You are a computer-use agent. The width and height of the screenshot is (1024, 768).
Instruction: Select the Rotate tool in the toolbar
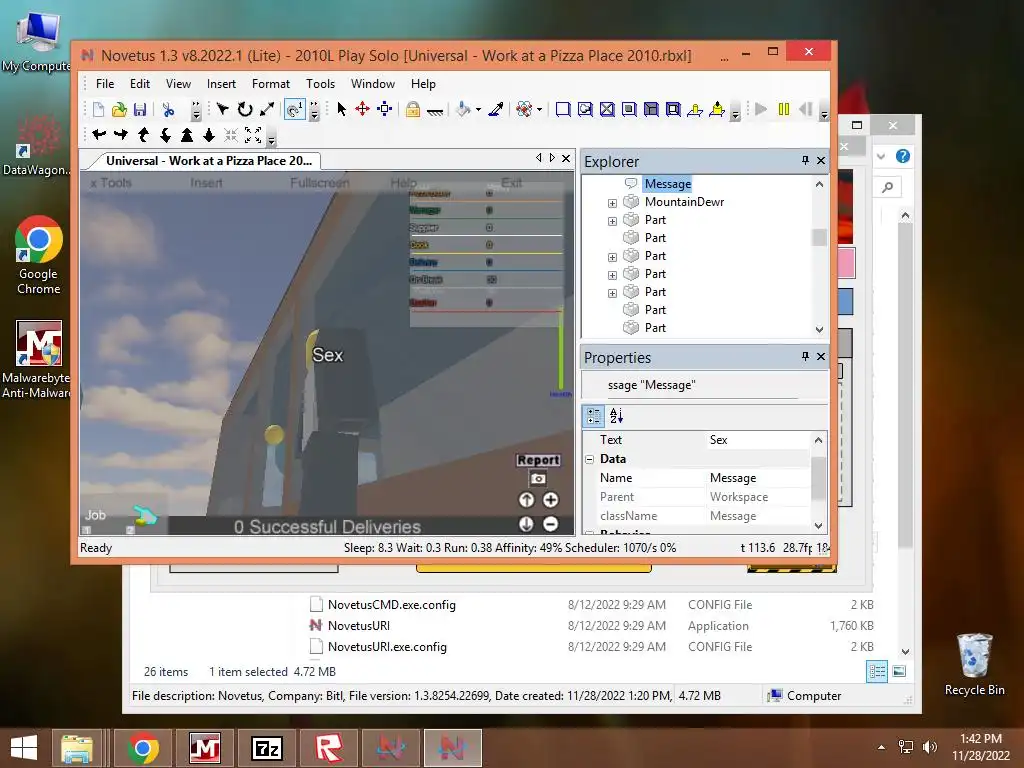[x=245, y=109]
